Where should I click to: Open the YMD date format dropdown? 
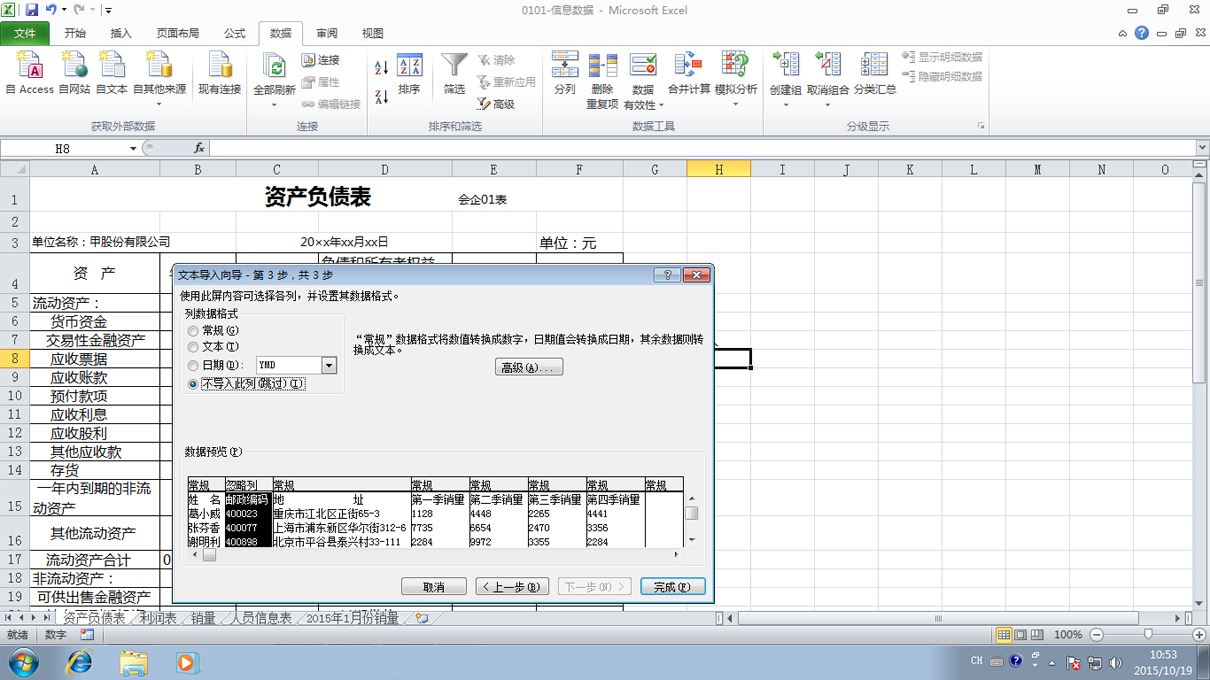[x=328, y=366]
